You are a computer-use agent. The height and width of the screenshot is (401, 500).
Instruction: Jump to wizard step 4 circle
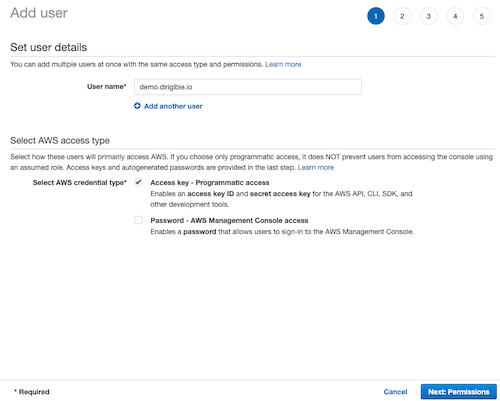(x=455, y=16)
